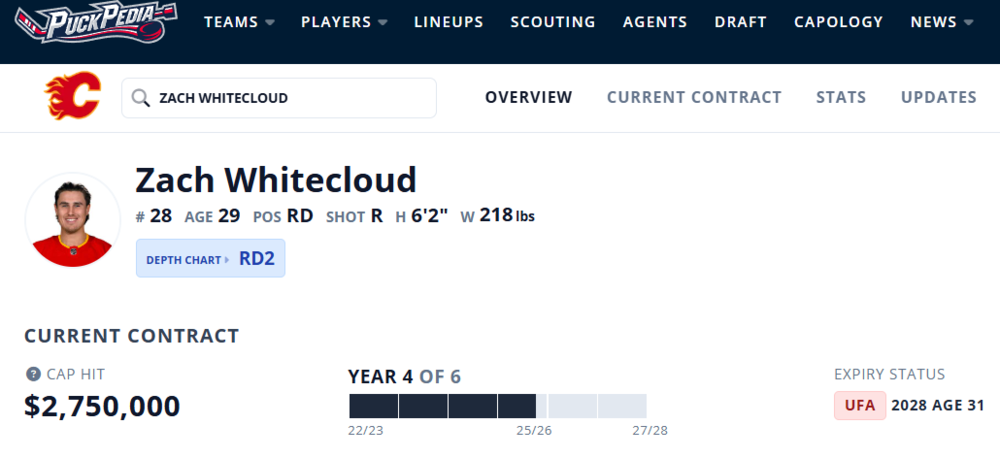This screenshot has height=458, width=1000.
Task: Click the Depth Chart RD2 button
Action: click(210, 259)
